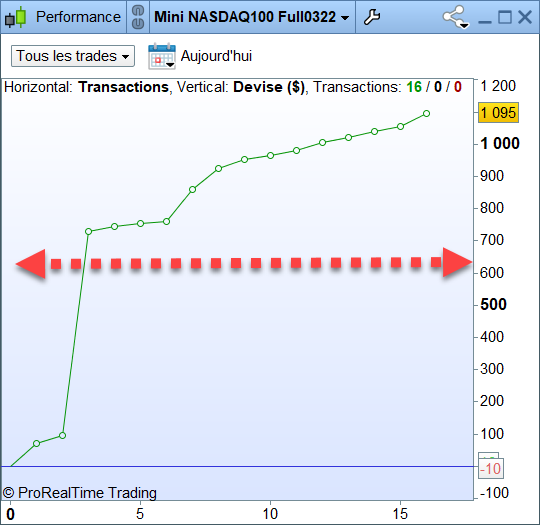Click the Performance window title
Viewport: 540px width, 525px height.
point(78,17)
